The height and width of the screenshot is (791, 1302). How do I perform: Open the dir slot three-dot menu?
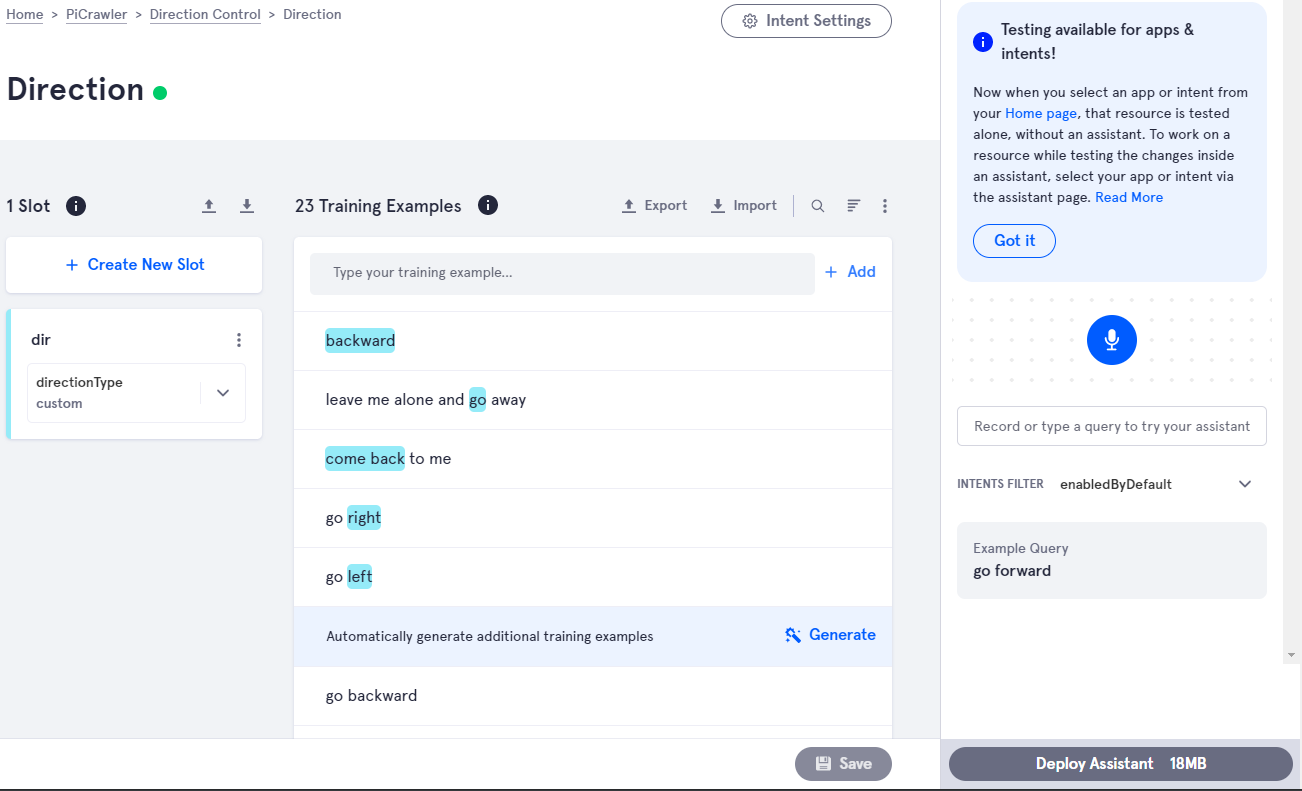(238, 340)
